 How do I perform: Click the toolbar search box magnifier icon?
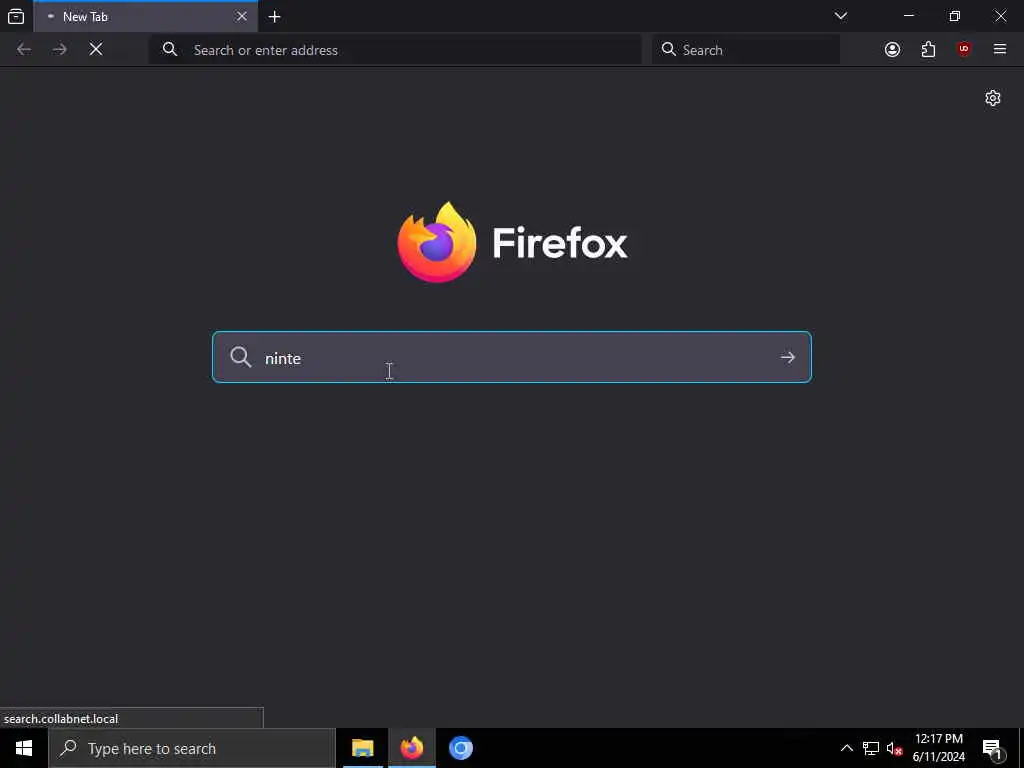668,50
